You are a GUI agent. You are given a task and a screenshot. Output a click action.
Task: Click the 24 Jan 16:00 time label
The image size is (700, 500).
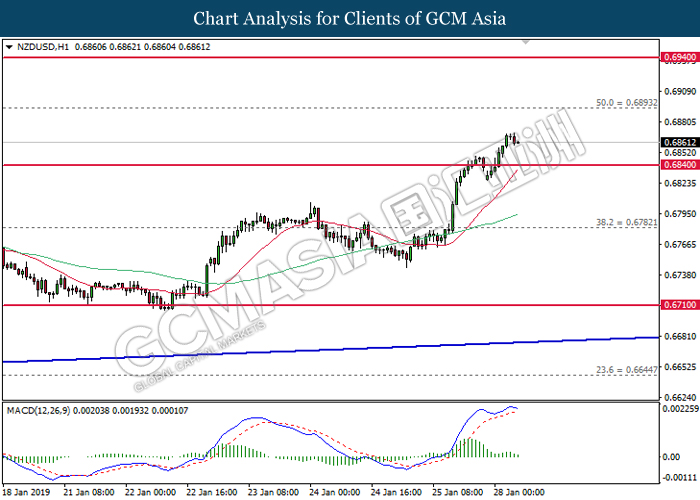396,492
